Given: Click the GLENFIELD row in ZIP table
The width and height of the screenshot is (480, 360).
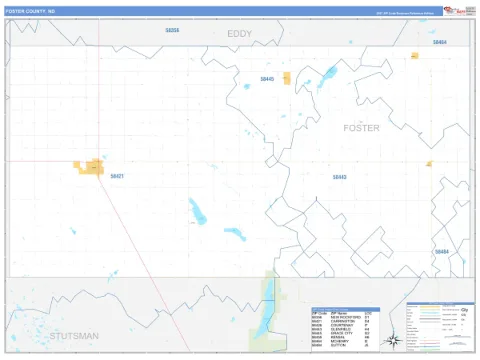Looking at the screenshot, I should coord(341,329).
